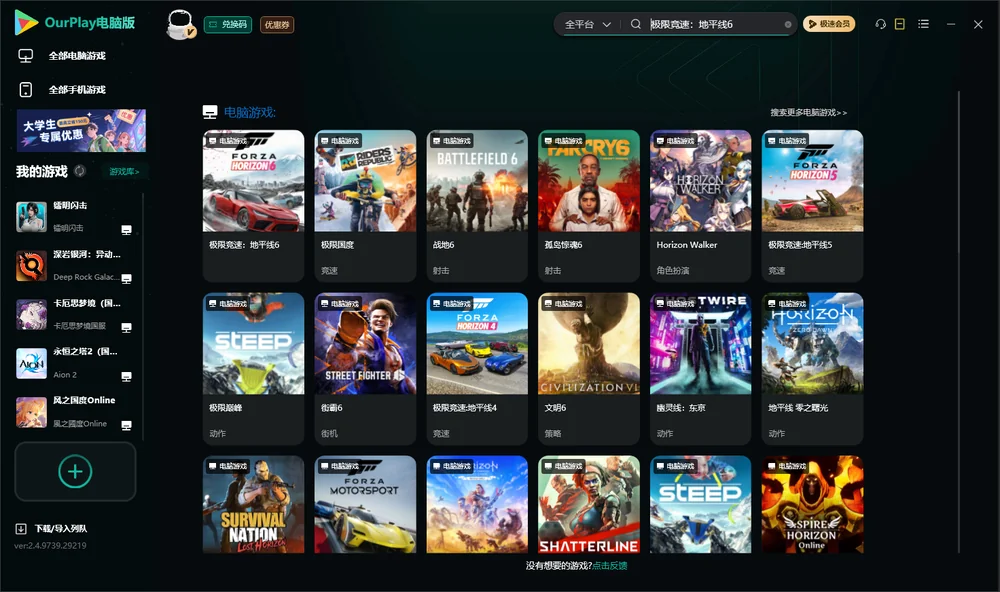Select the Survival Nation game cover
Screen dimensions: 1000x592
pos(253,504)
